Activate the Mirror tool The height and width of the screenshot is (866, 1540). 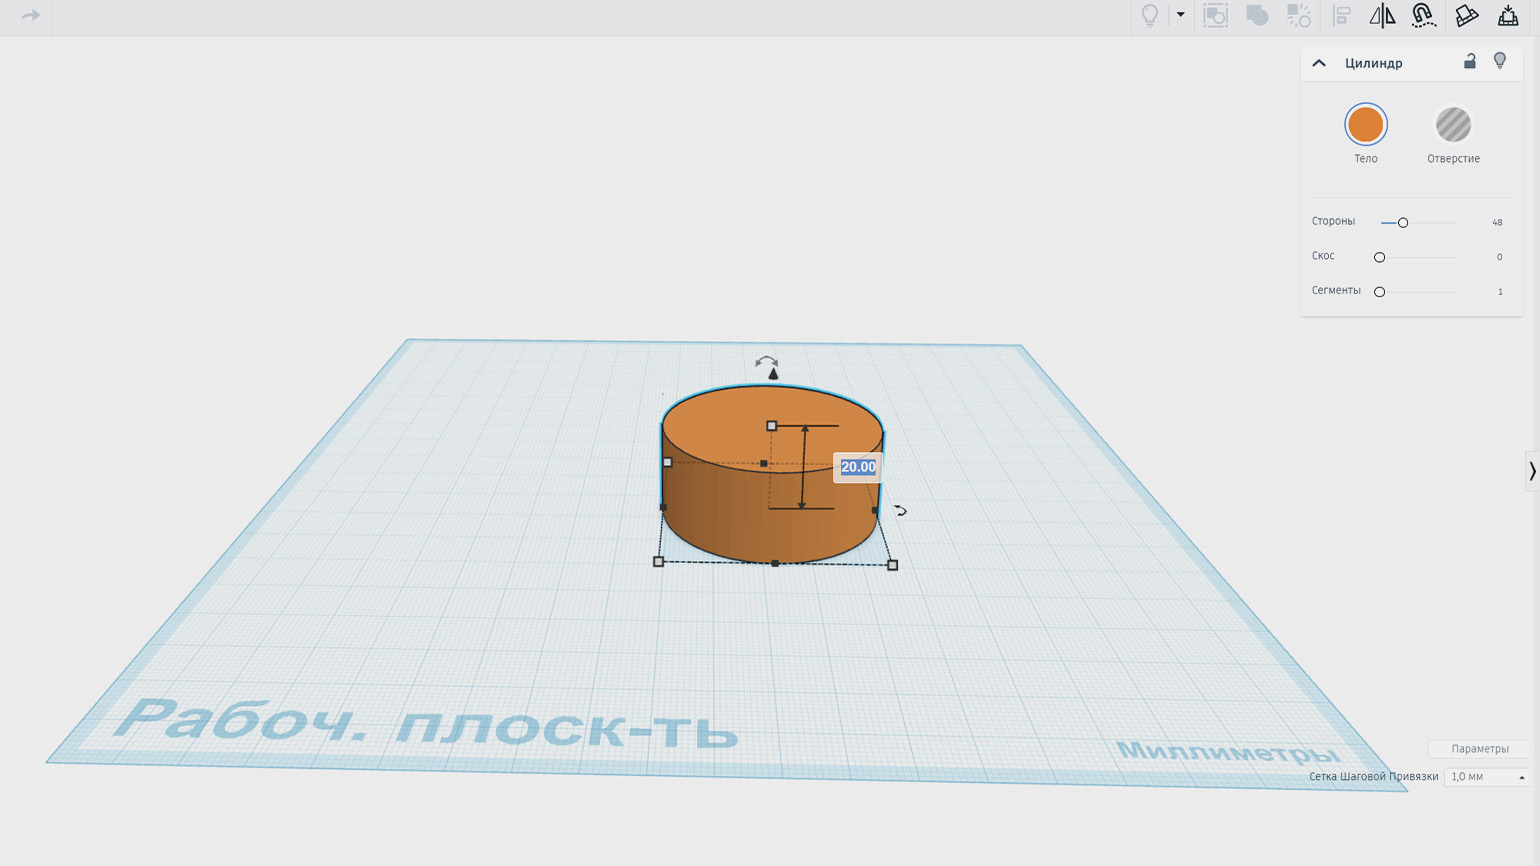tap(1382, 15)
